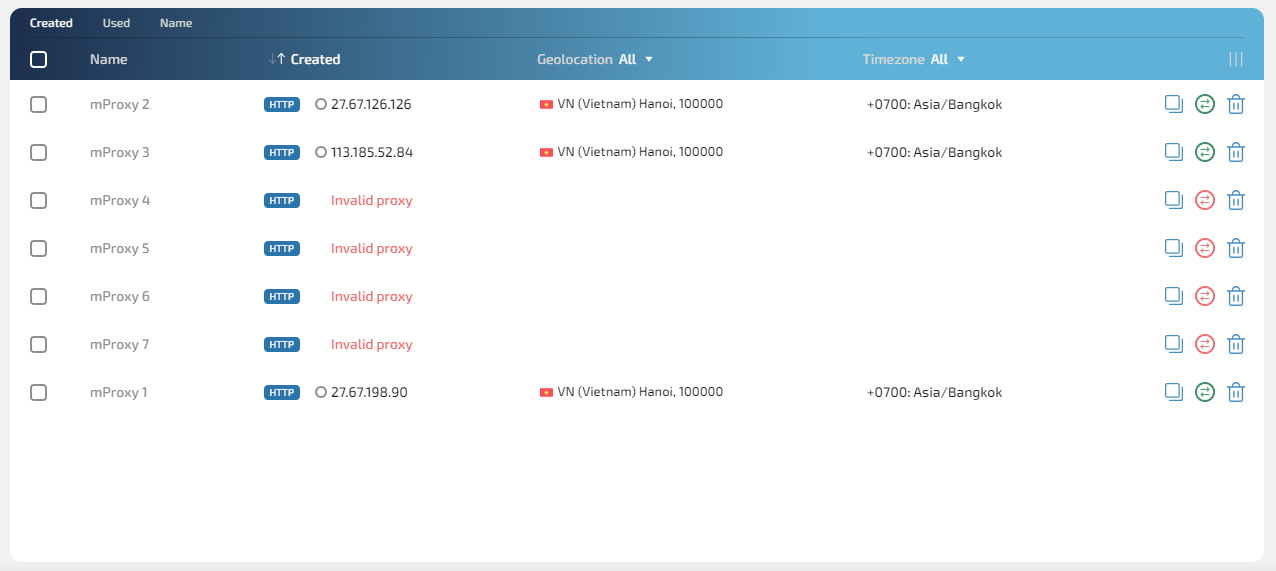Select the IP address 27.67.126.126
1276x571 pixels.
pyautogui.click(x=371, y=104)
